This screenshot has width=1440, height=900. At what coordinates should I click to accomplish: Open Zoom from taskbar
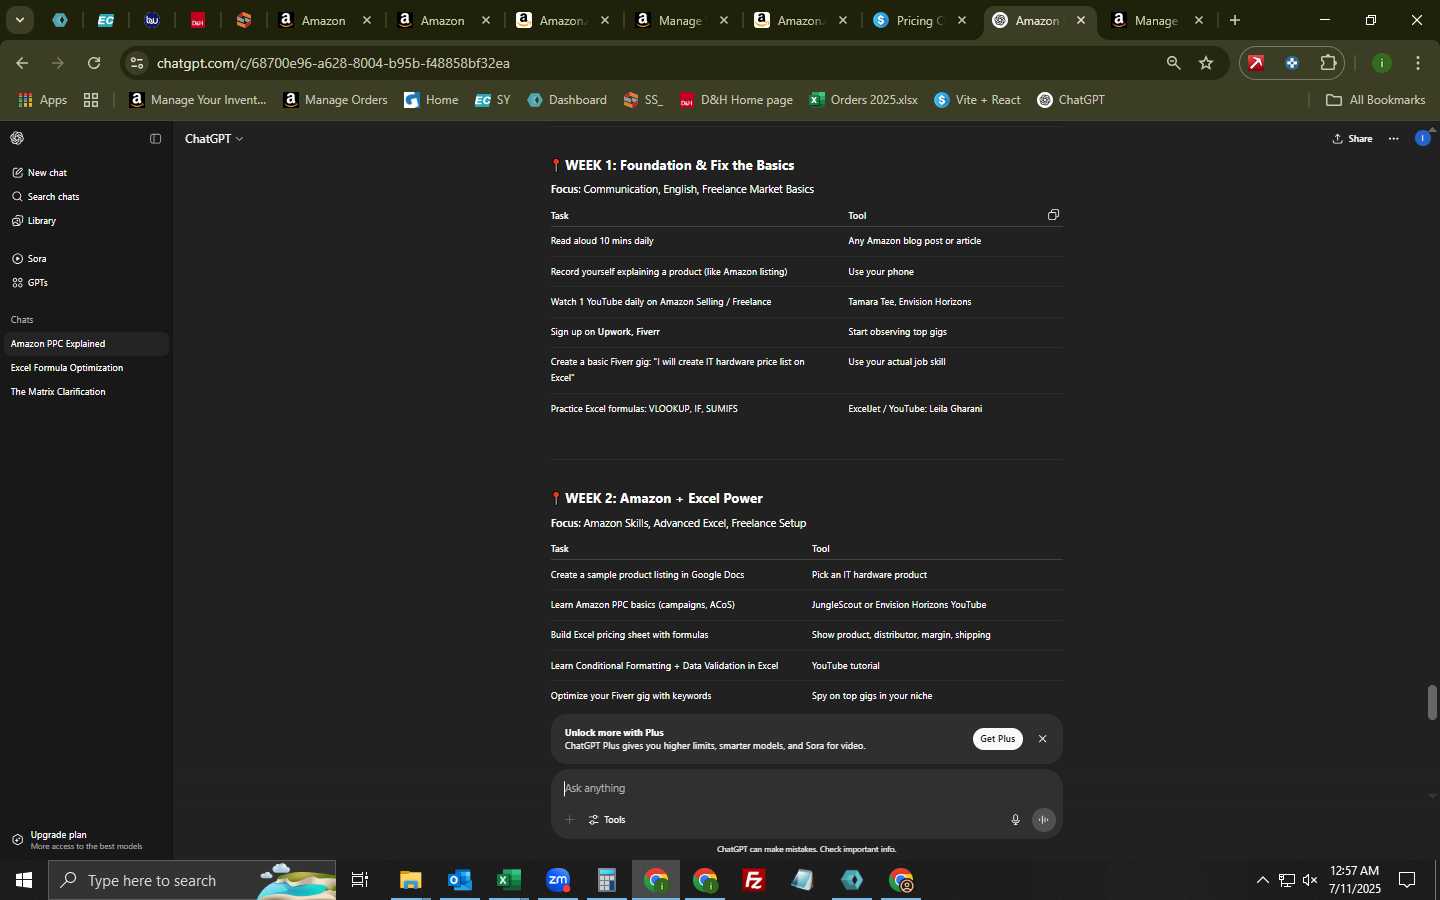(557, 880)
